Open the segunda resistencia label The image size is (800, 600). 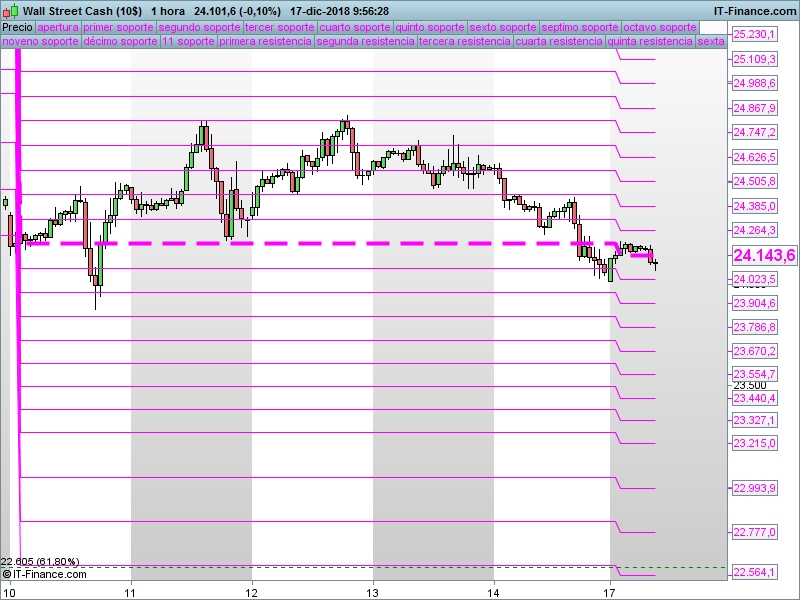pos(365,41)
